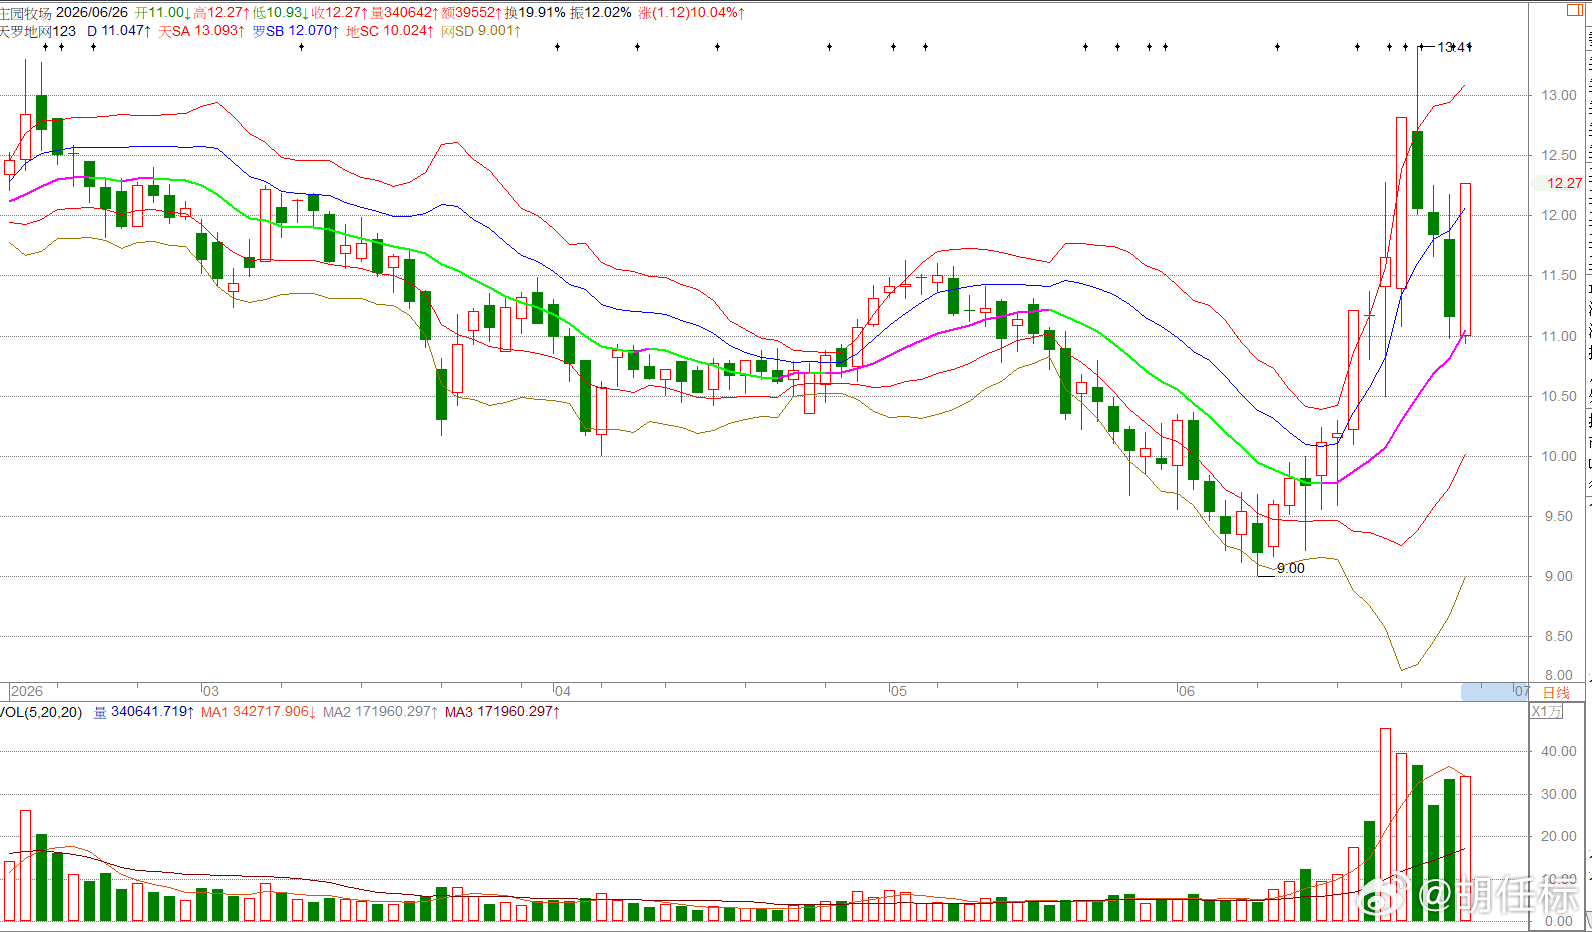Click the latest red volume bar
This screenshot has width=1592, height=932.
tap(1465, 848)
